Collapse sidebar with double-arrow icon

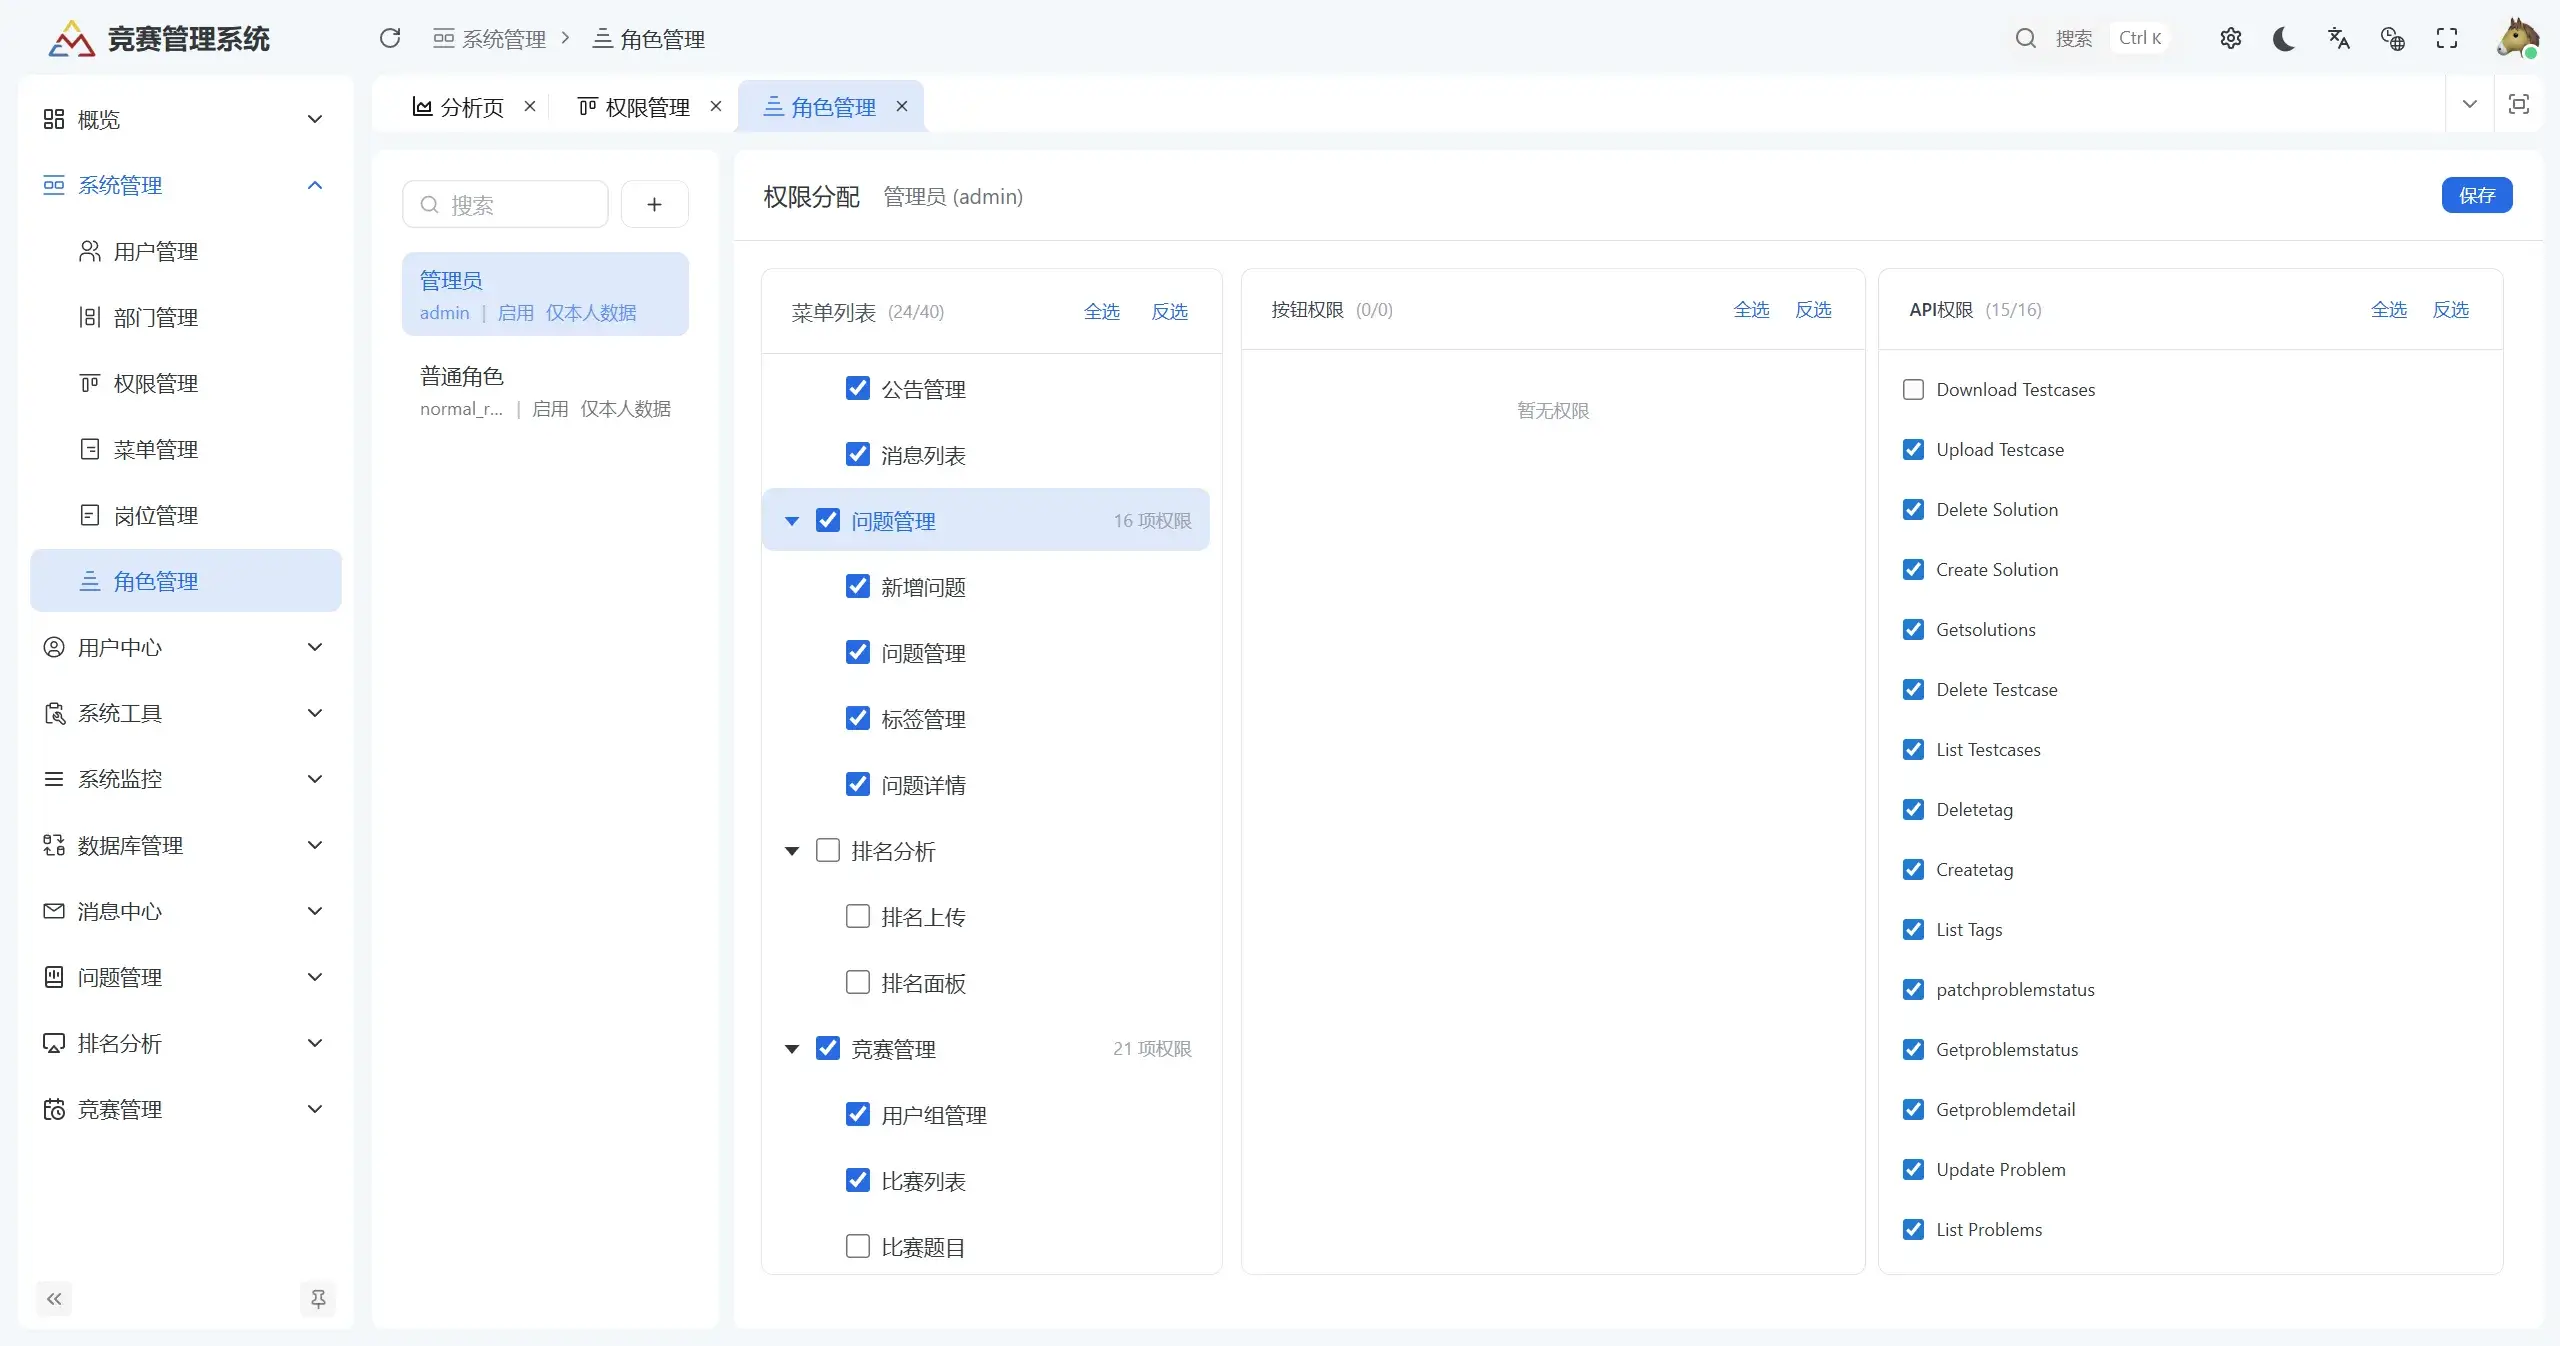(x=54, y=1298)
